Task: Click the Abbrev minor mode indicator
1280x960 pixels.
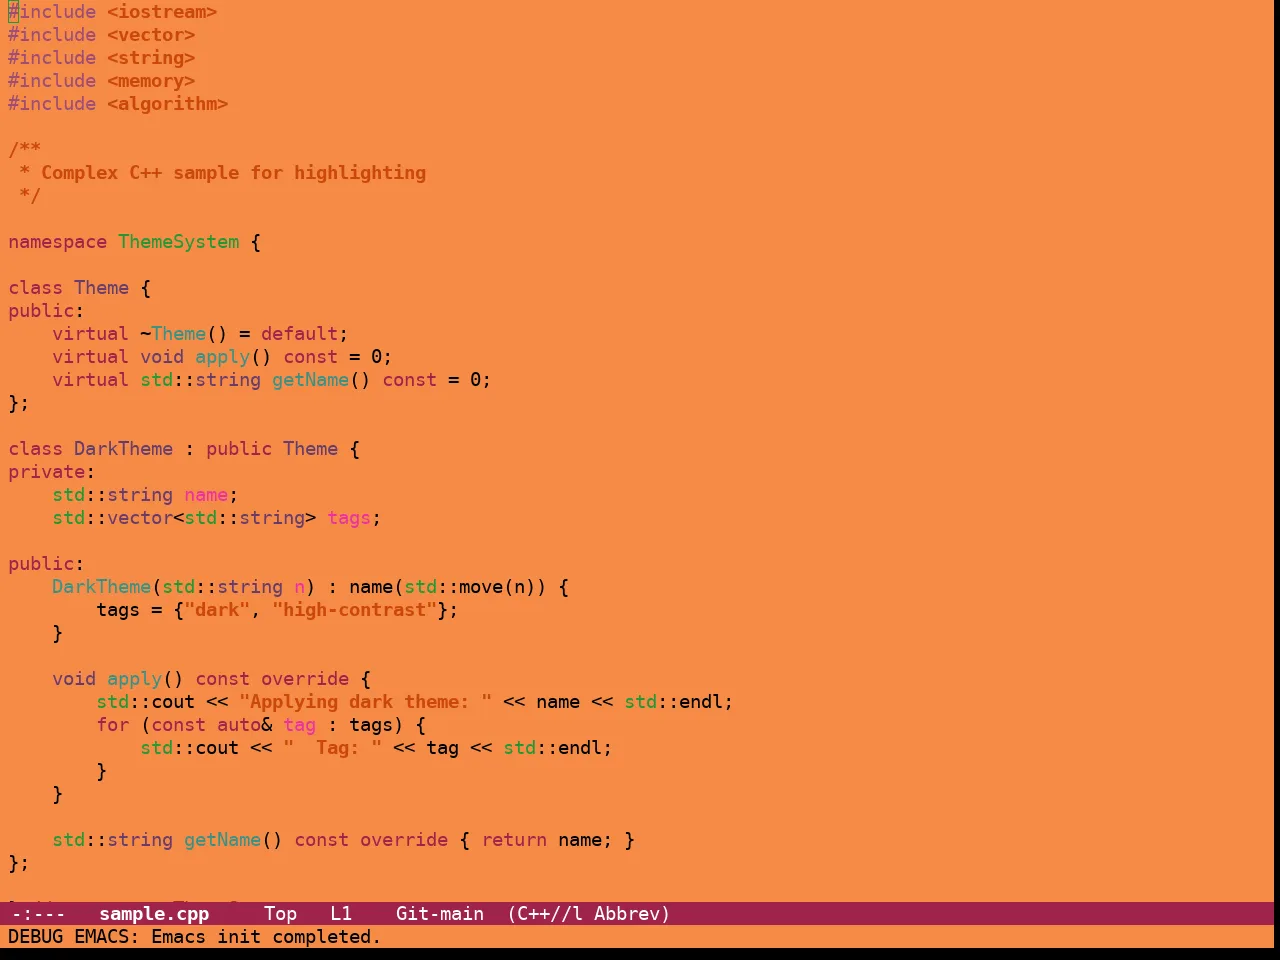Action: (627, 913)
